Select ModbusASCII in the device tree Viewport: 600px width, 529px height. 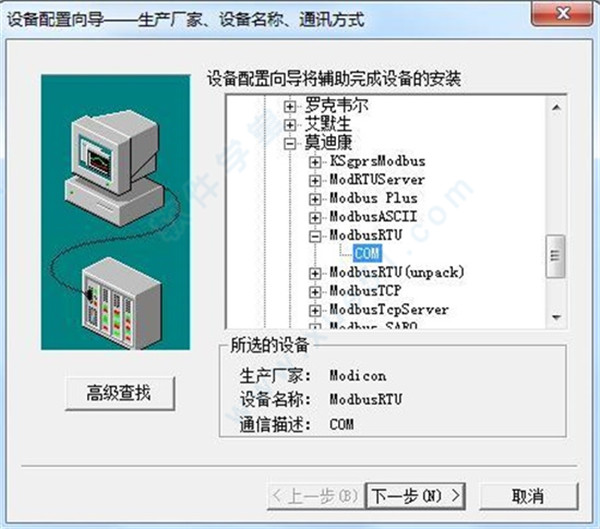[x=373, y=216]
